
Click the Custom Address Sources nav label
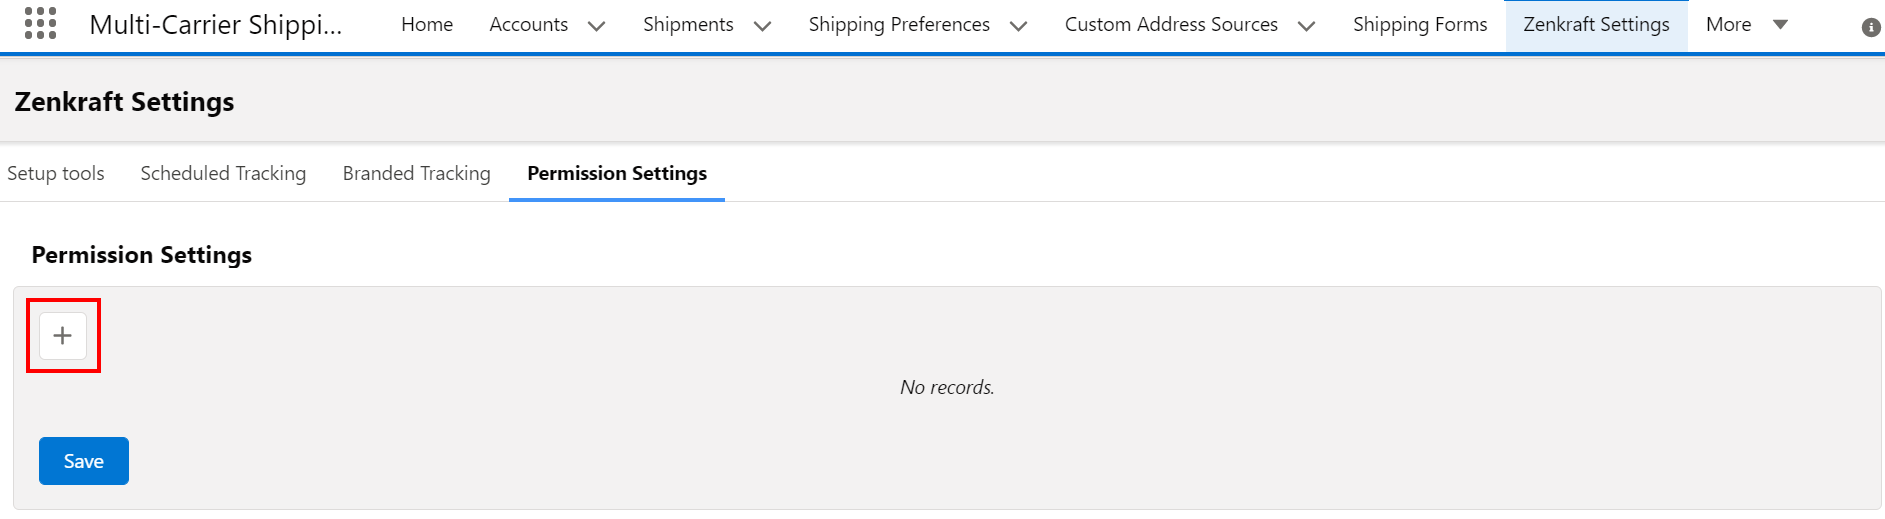point(1171,24)
